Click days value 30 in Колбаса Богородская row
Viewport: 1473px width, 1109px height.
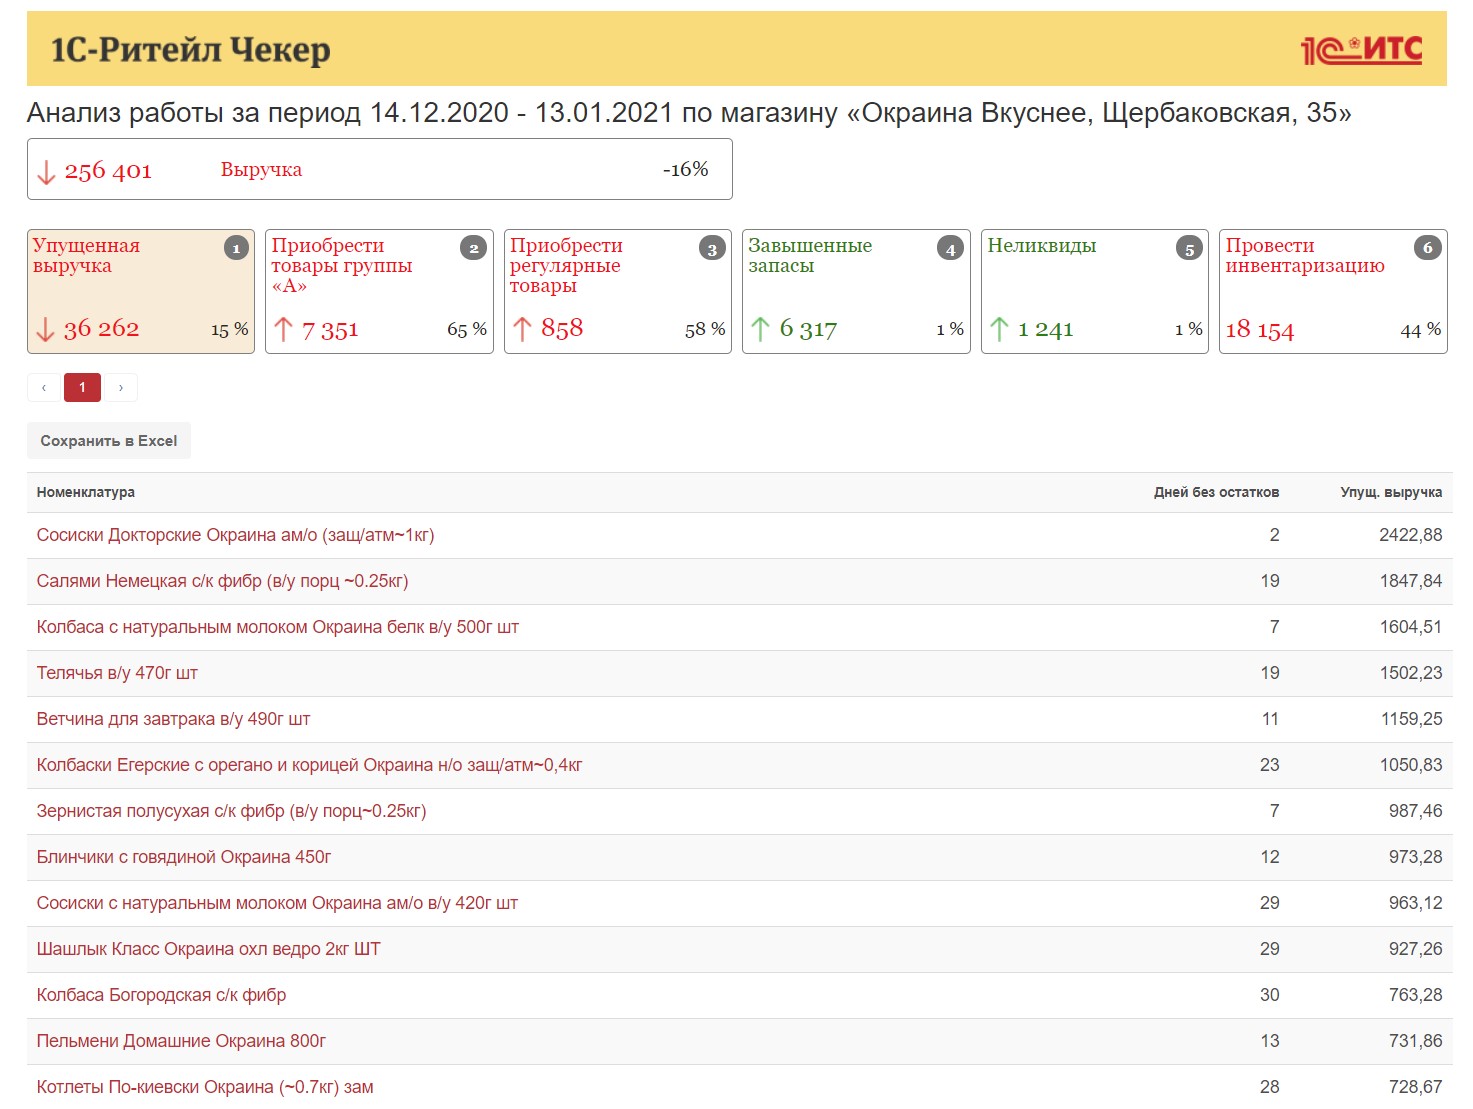(x=1270, y=995)
